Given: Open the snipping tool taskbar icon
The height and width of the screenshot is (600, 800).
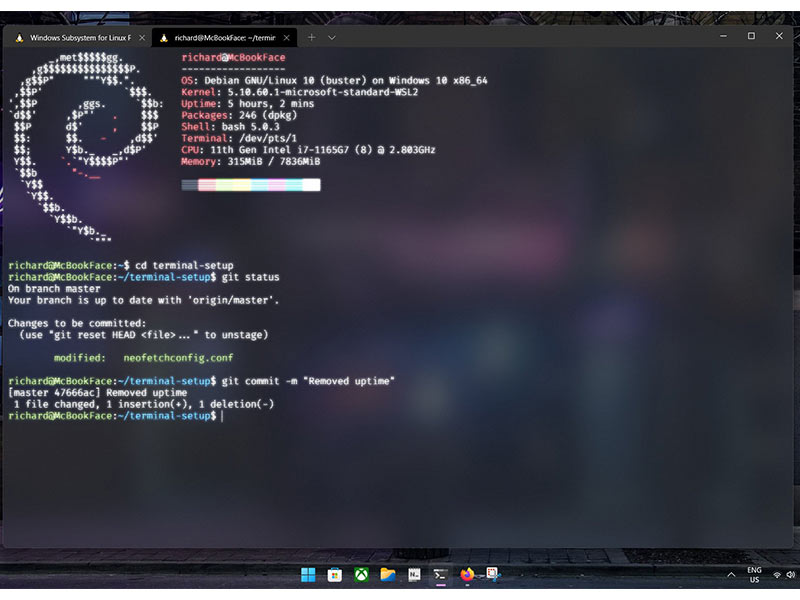Looking at the screenshot, I should coord(492,575).
